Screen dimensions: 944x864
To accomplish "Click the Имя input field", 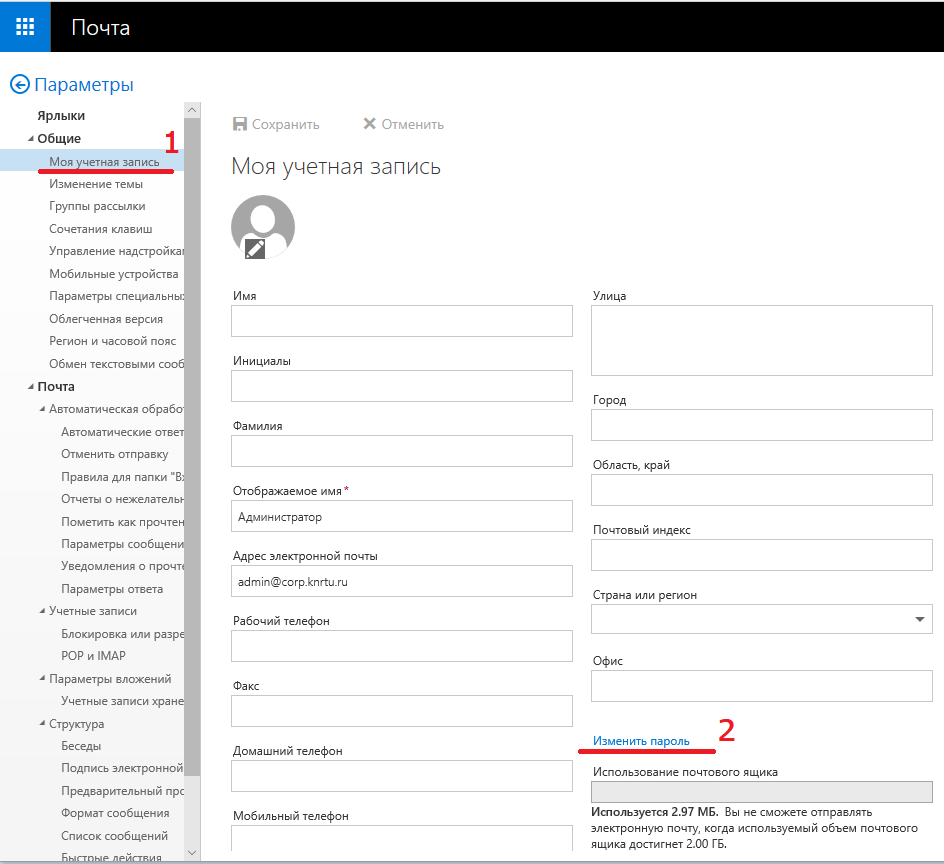I will point(401,321).
